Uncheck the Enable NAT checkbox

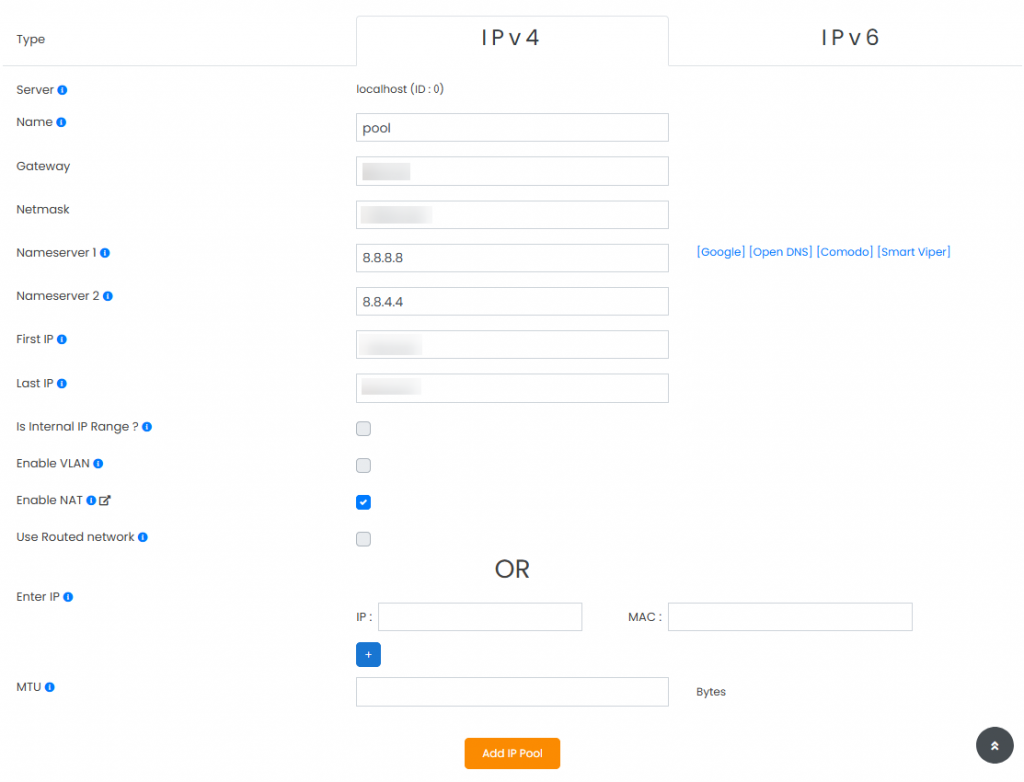[363, 502]
